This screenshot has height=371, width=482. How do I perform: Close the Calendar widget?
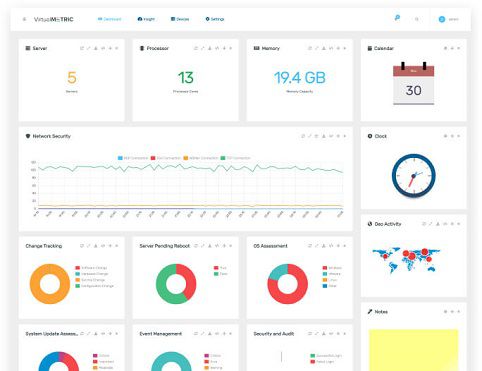click(x=459, y=48)
